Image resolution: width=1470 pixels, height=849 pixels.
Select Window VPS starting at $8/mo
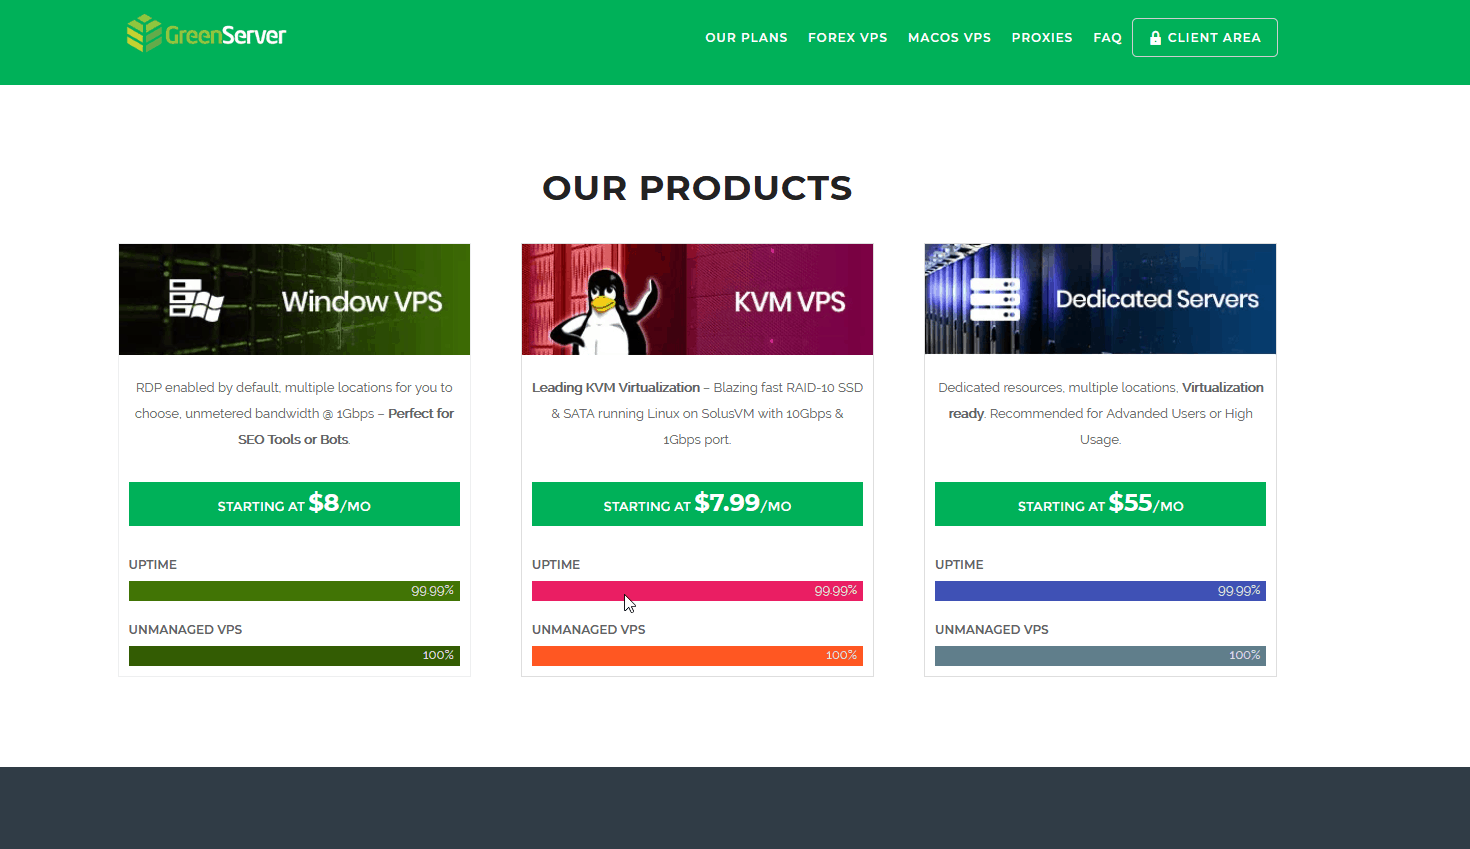coord(294,504)
